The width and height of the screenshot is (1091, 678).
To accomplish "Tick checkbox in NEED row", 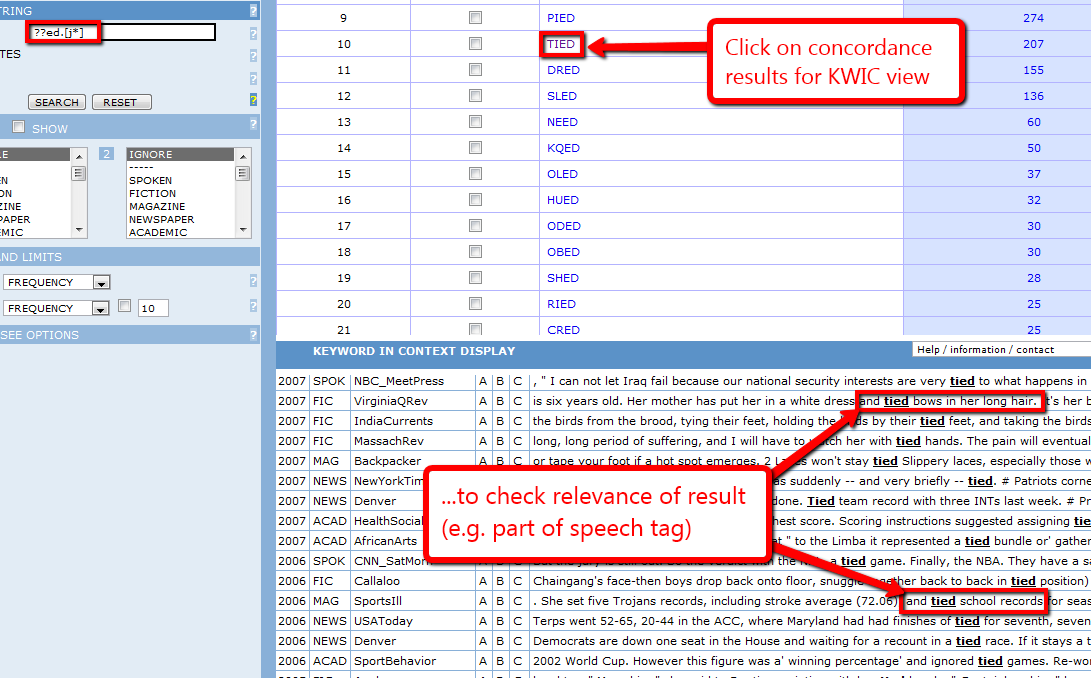I will click(475, 122).
